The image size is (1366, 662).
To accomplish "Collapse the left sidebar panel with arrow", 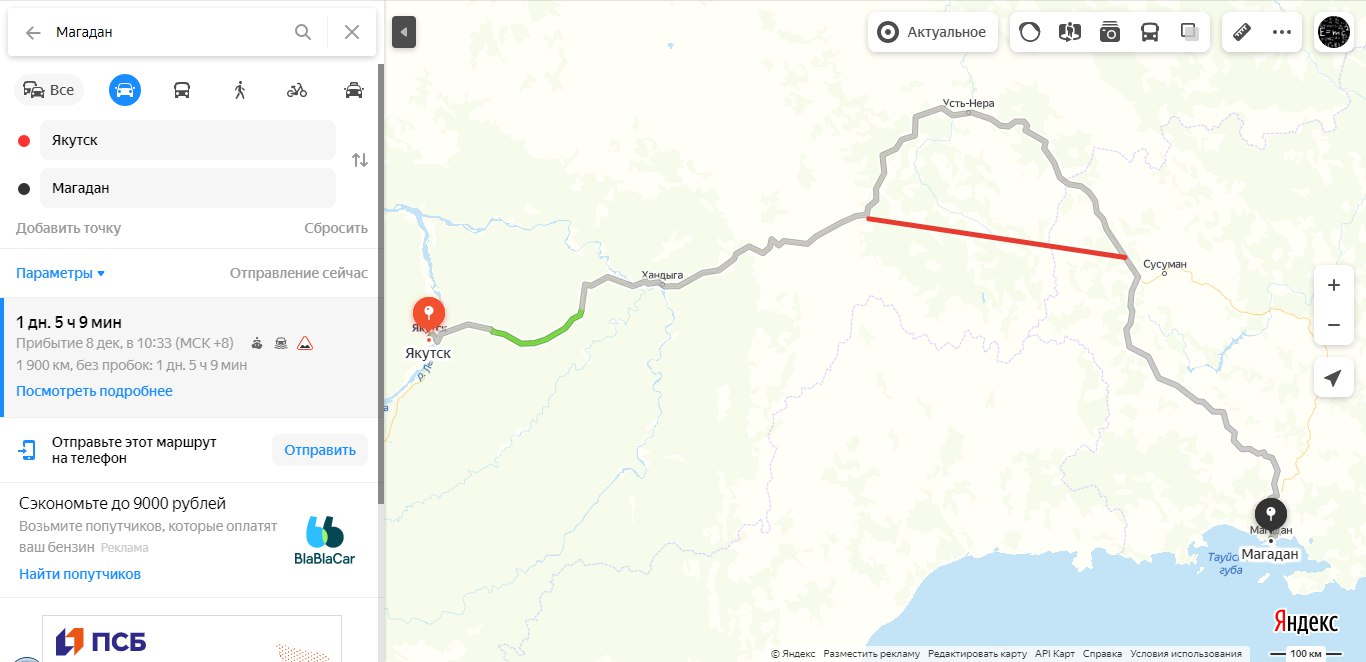I will pyautogui.click(x=404, y=32).
